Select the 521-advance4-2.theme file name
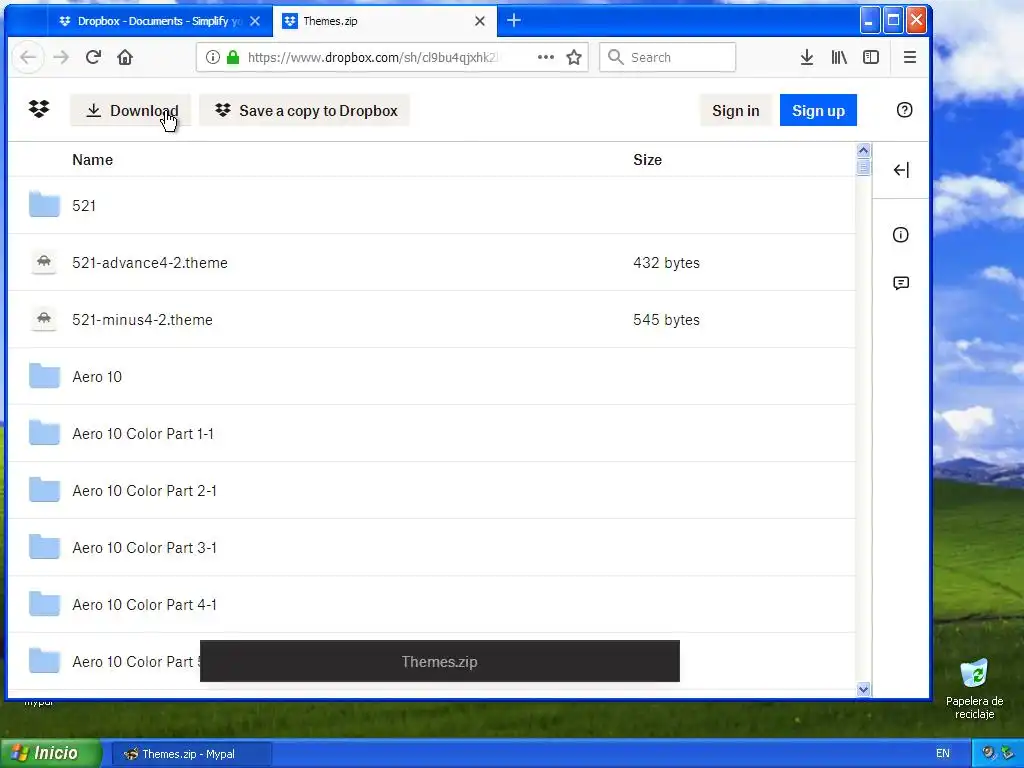Screen dimensions: 1024x768 [x=150, y=263]
